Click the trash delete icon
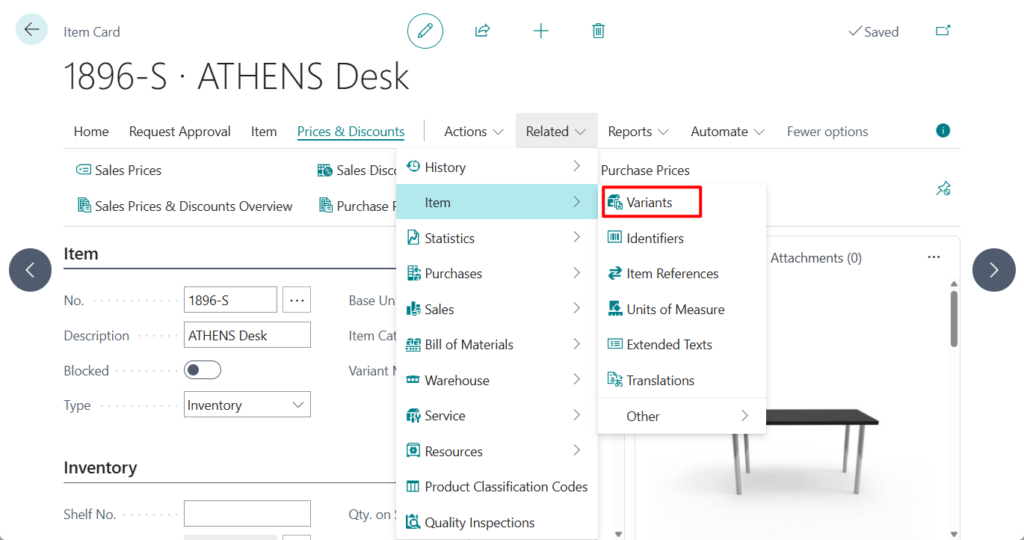The width and height of the screenshot is (1024, 540). (x=598, y=31)
